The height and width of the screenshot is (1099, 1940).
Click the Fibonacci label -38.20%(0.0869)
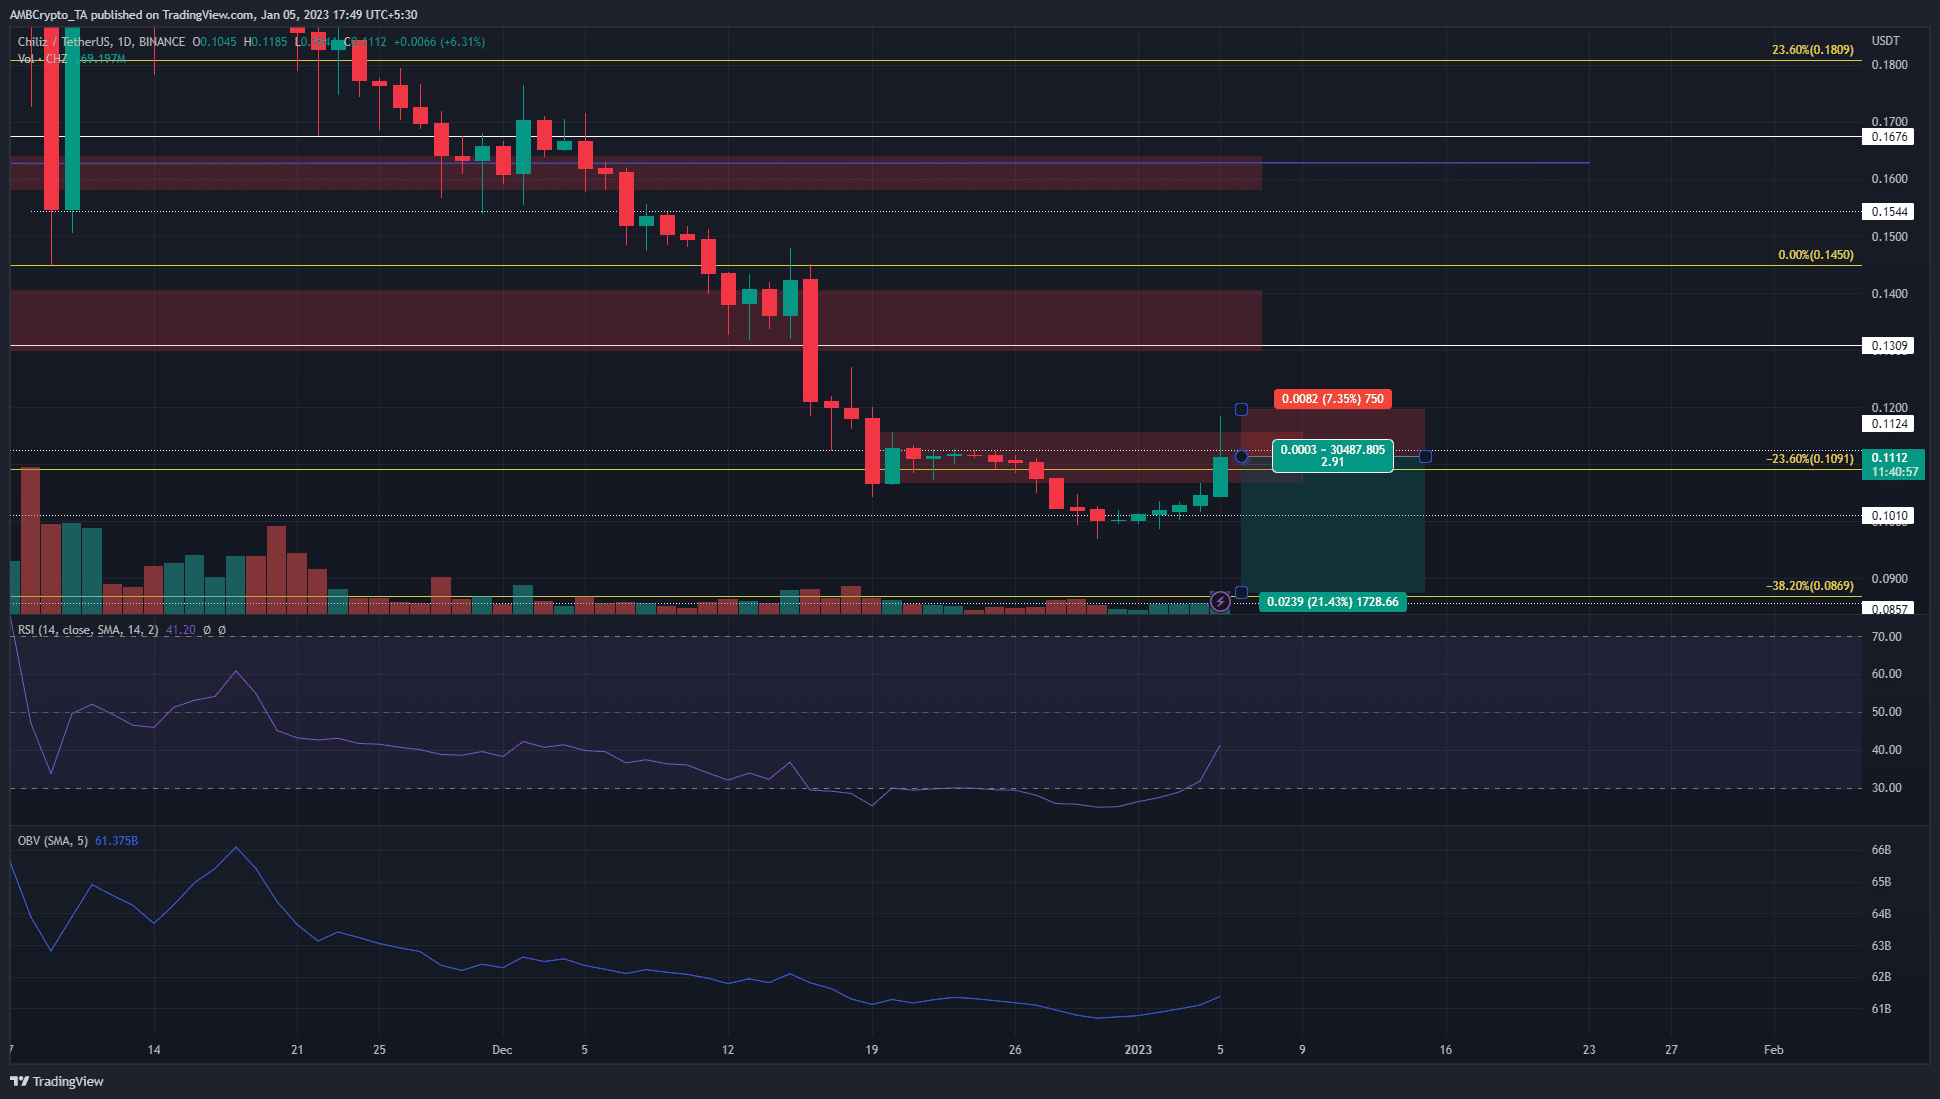(1810, 586)
